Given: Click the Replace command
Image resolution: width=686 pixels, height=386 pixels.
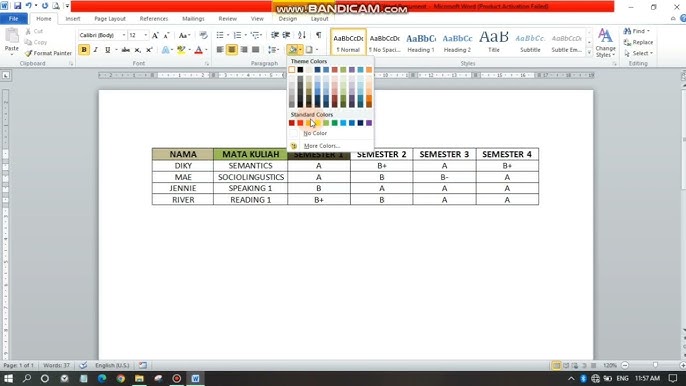Looking at the screenshot, I should (x=638, y=42).
